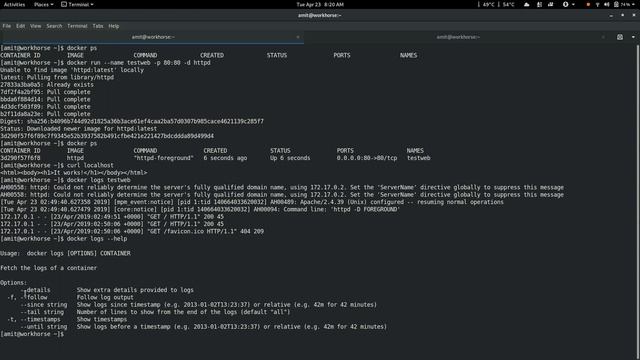
Task: Click the new tab icon in tab bar
Action: (x=620, y=37)
